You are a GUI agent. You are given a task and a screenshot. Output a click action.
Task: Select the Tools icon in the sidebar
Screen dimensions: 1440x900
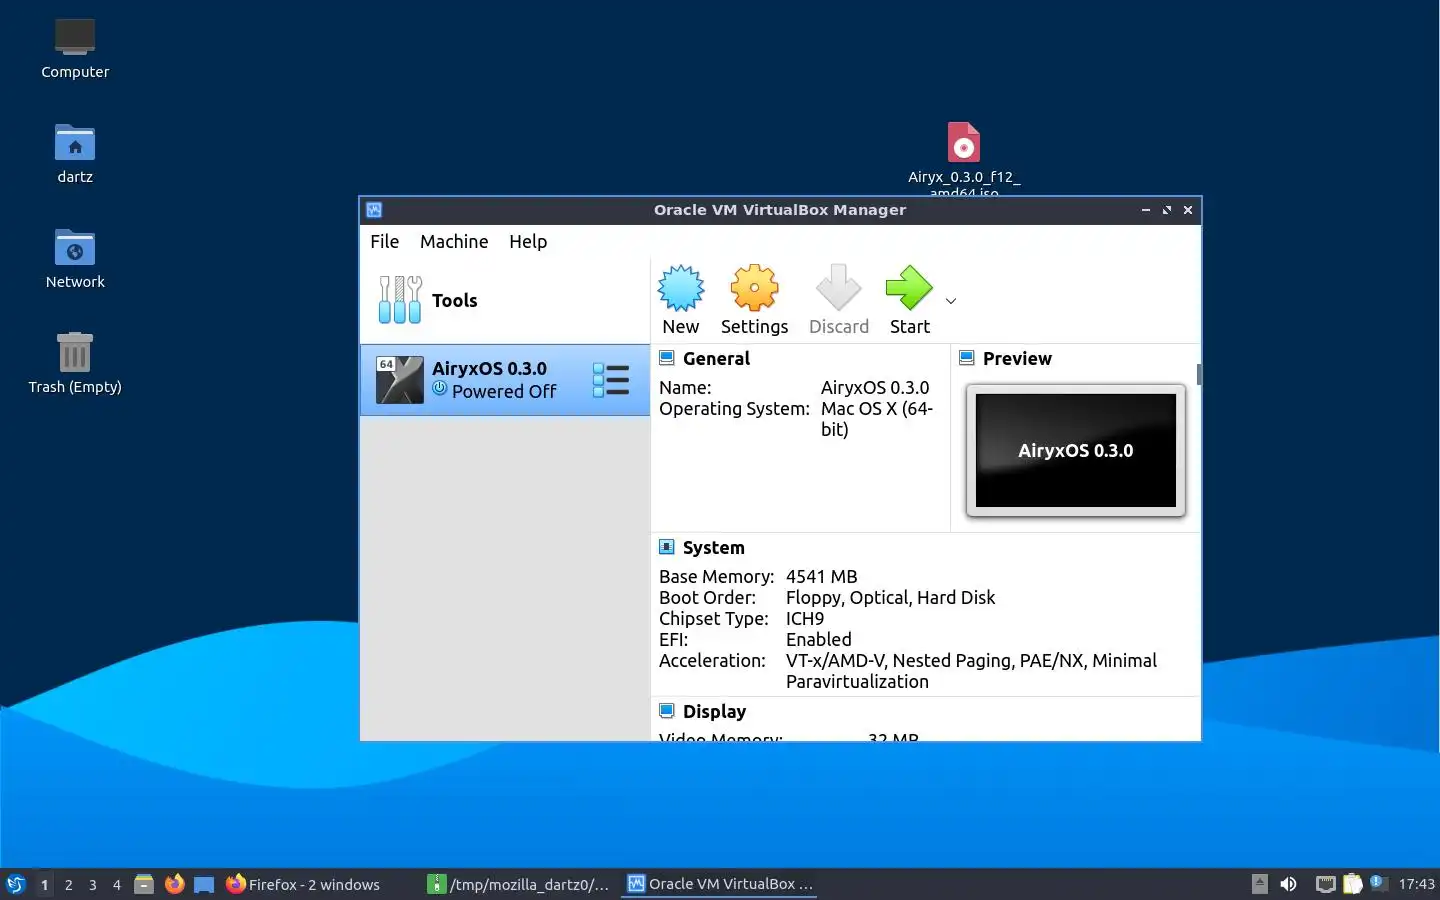(x=400, y=300)
